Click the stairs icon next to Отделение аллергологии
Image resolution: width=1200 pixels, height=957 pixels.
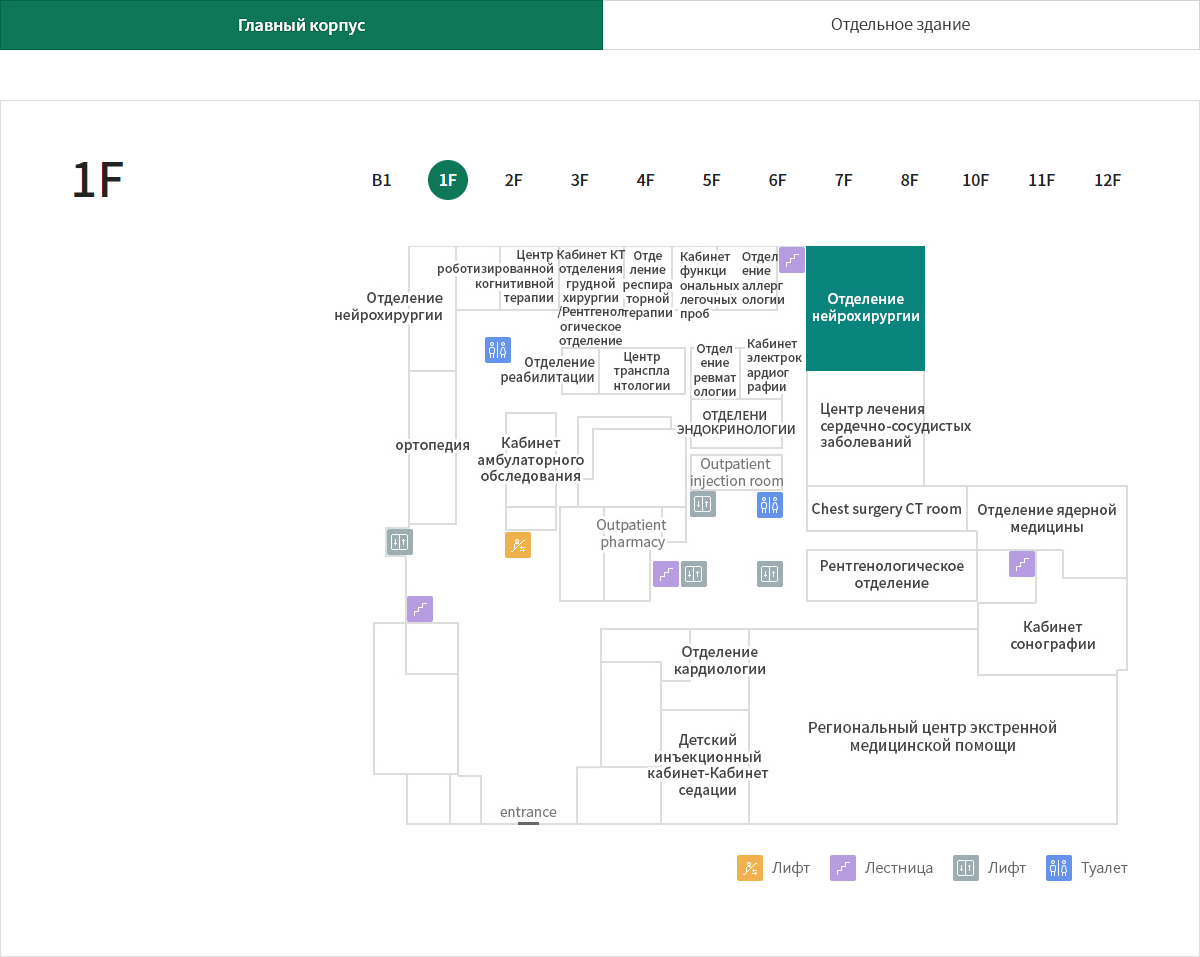click(792, 260)
